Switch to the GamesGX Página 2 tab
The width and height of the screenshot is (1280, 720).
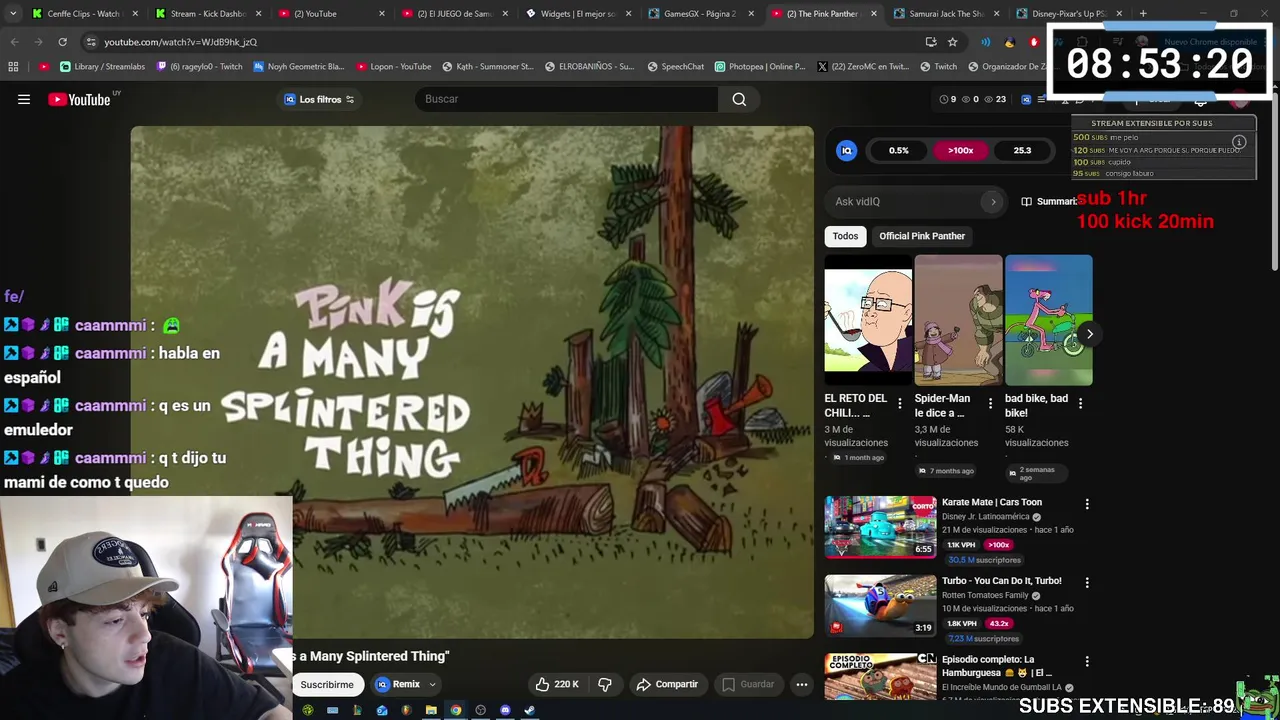pyautogui.click(x=701, y=13)
